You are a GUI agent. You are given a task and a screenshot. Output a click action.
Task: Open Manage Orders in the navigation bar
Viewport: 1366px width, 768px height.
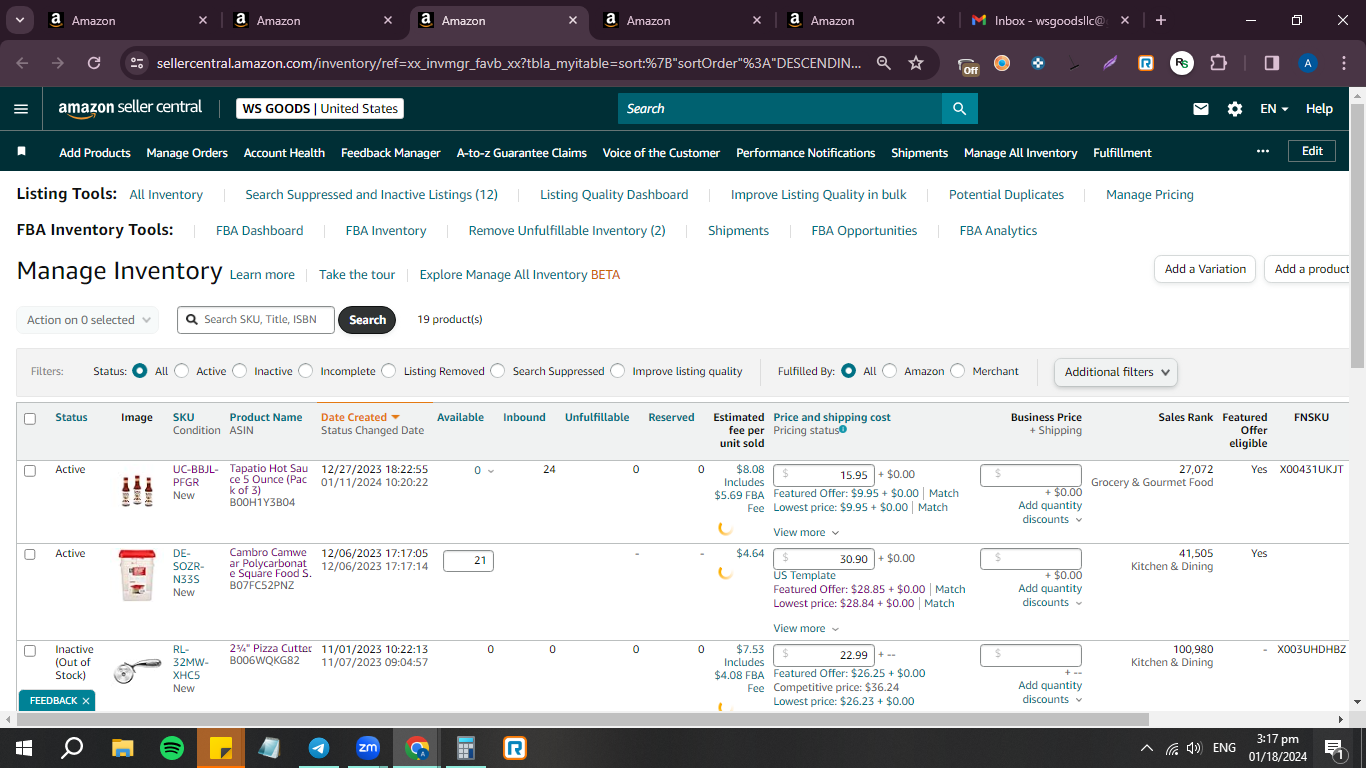[187, 153]
